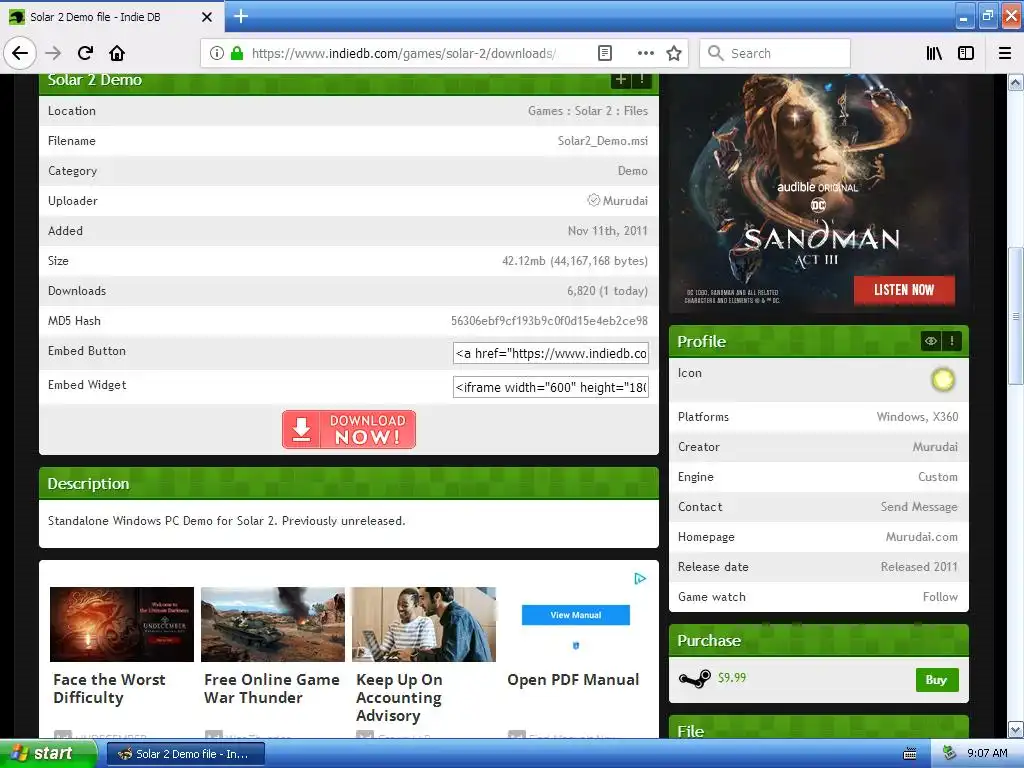Bookmark this page with the star
Image resolution: width=1024 pixels, height=768 pixels.
pos(674,54)
